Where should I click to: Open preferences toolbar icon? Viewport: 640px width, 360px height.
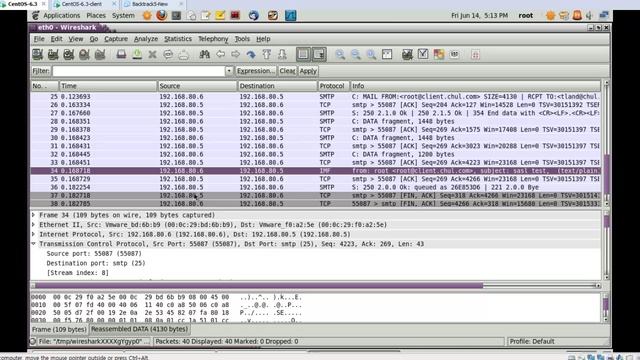(x=454, y=54)
